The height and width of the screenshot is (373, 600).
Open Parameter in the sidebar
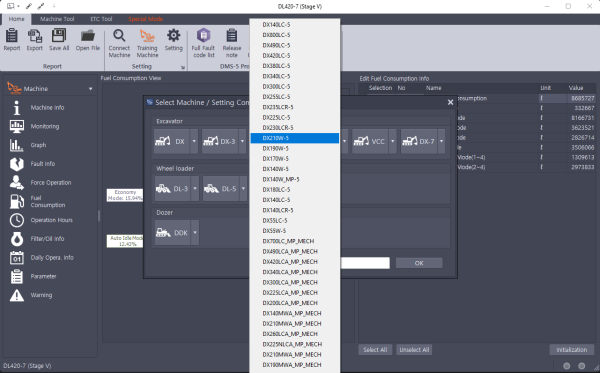pos(43,276)
